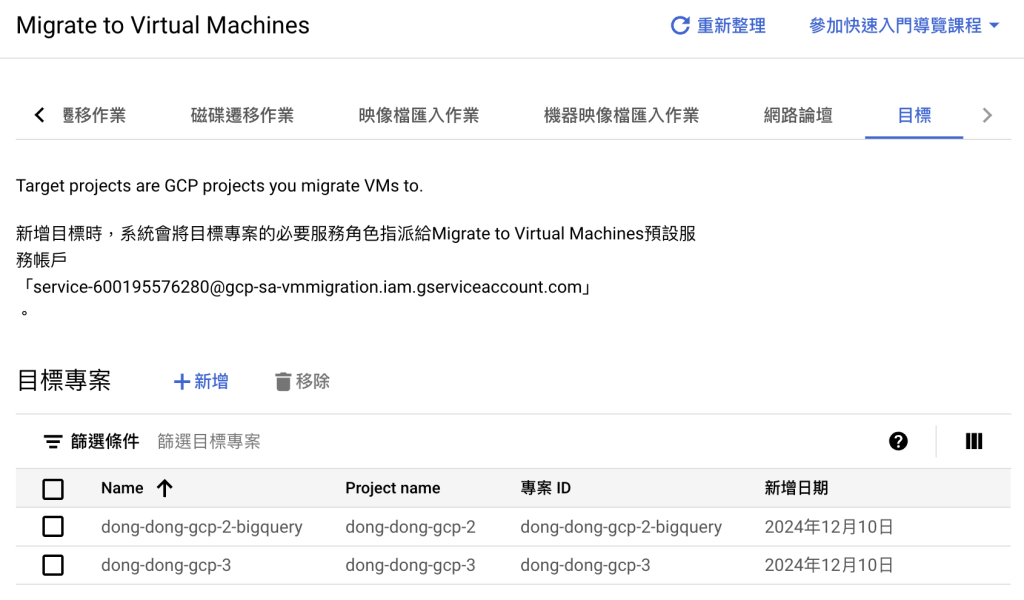Screen dimensions: 1024x600
Task: Click the date for dong-dong-gcp-2-bigquery row
Action: tap(829, 527)
